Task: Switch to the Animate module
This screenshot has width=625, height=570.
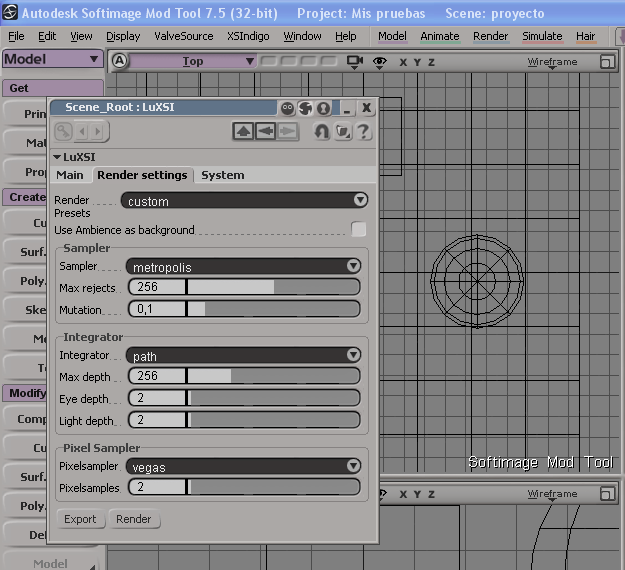Action: (x=440, y=36)
